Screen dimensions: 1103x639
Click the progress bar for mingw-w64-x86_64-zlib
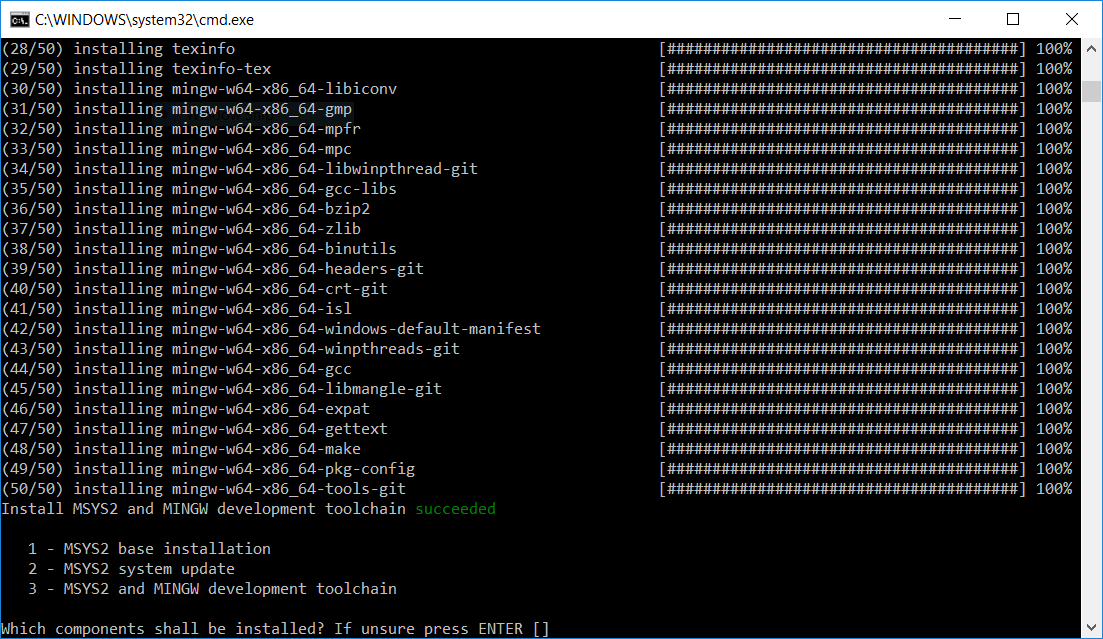[842, 229]
